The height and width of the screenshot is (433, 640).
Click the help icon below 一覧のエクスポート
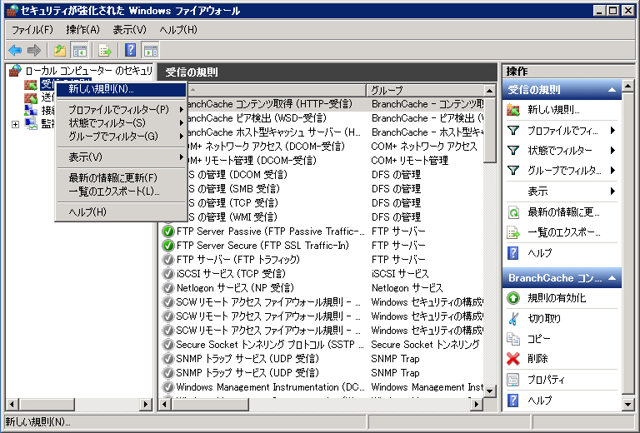[x=513, y=253]
